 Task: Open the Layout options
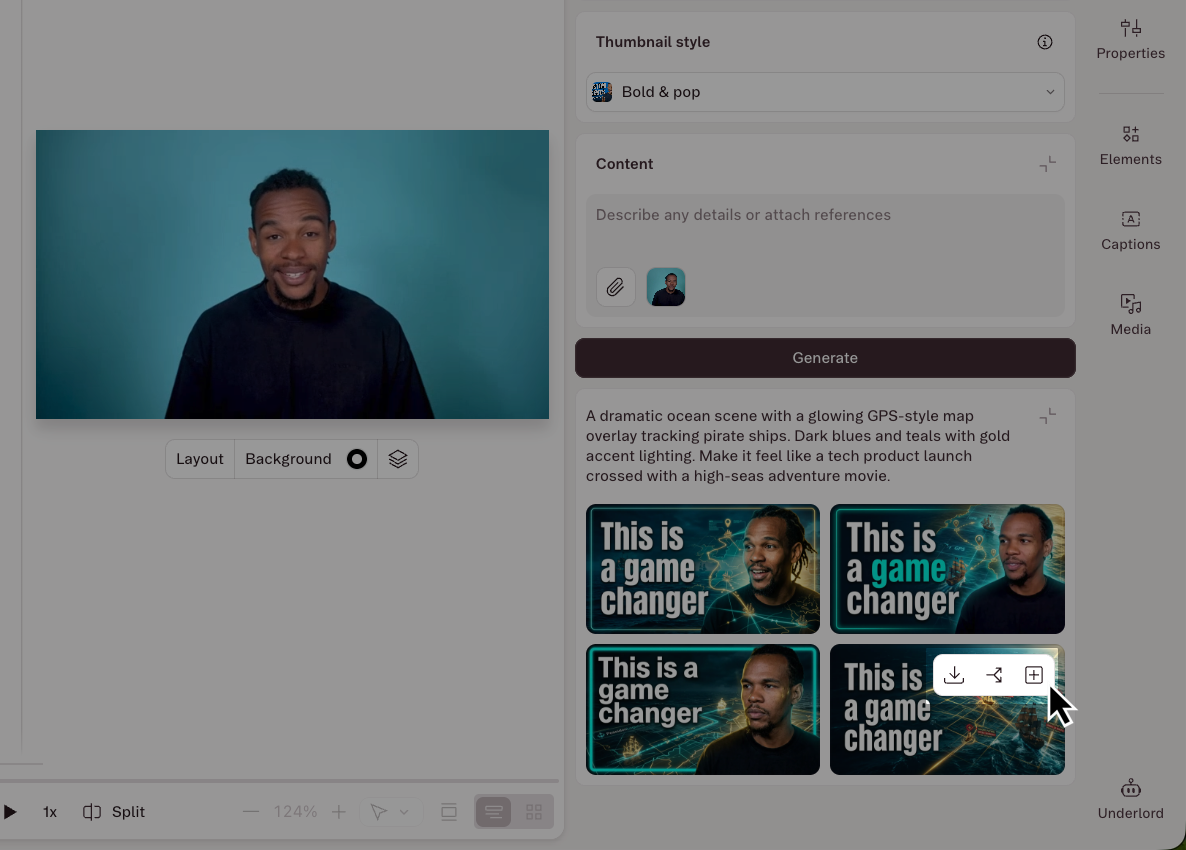[x=200, y=459]
